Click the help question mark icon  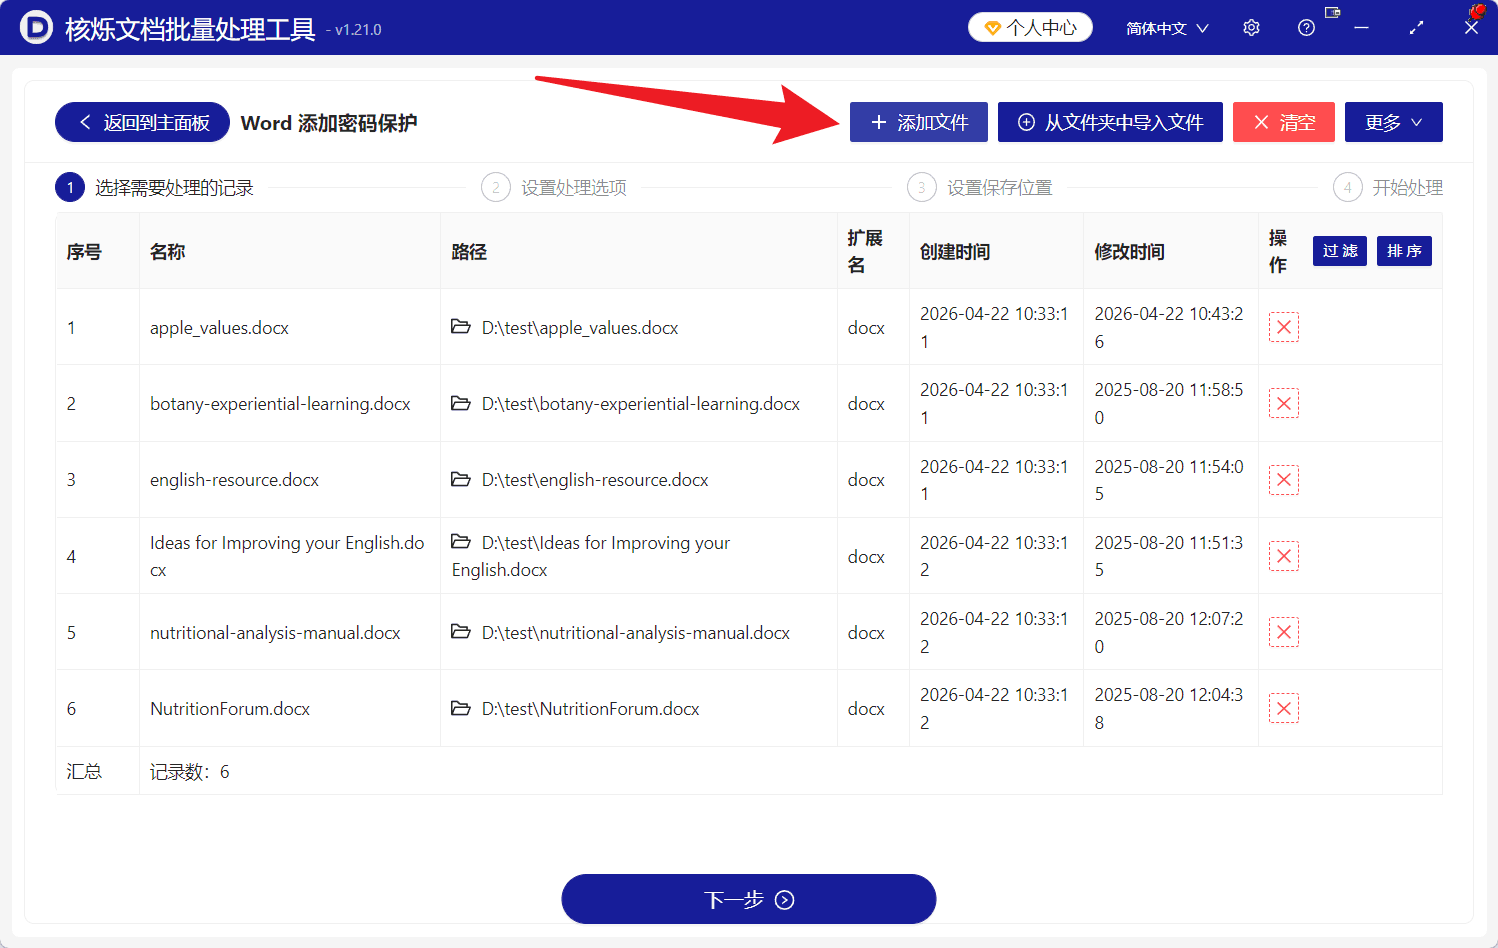(x=1306, y=27)
